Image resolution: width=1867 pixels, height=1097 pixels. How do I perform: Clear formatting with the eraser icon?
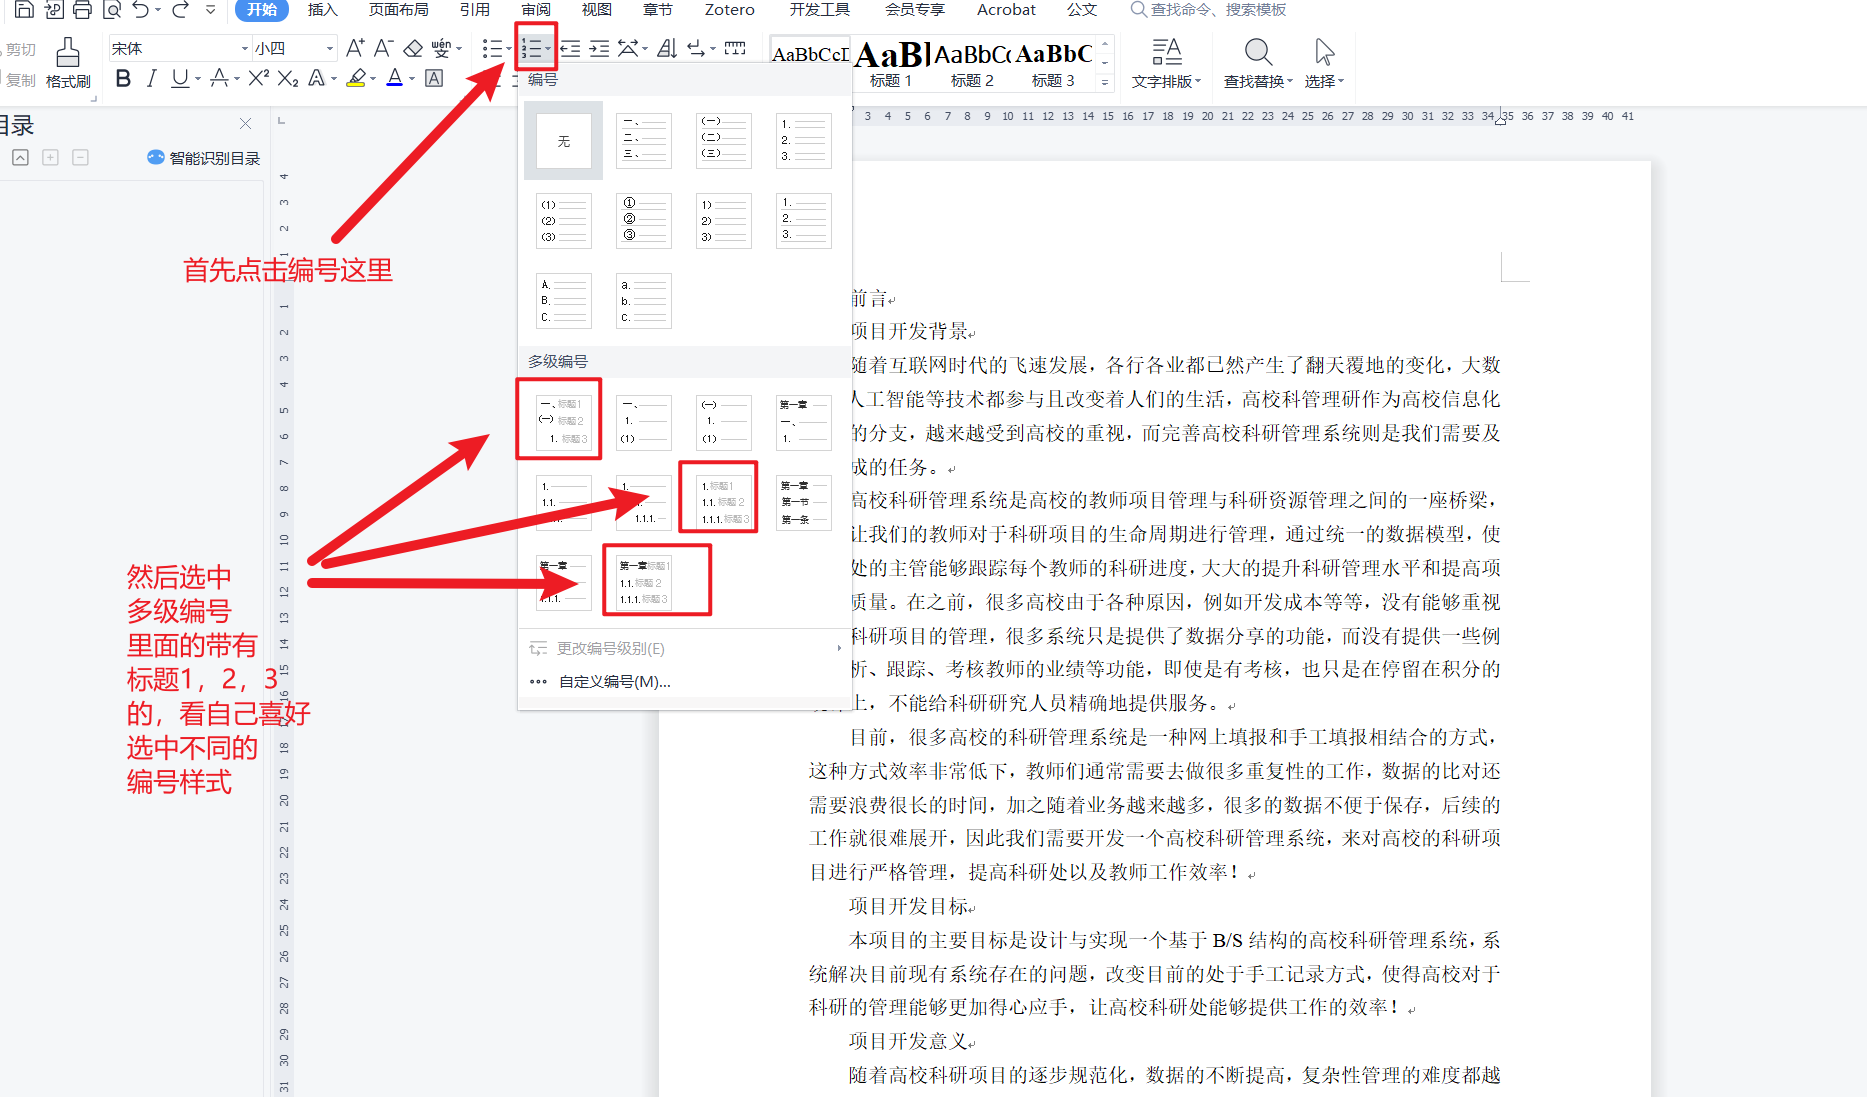(413, 48)
